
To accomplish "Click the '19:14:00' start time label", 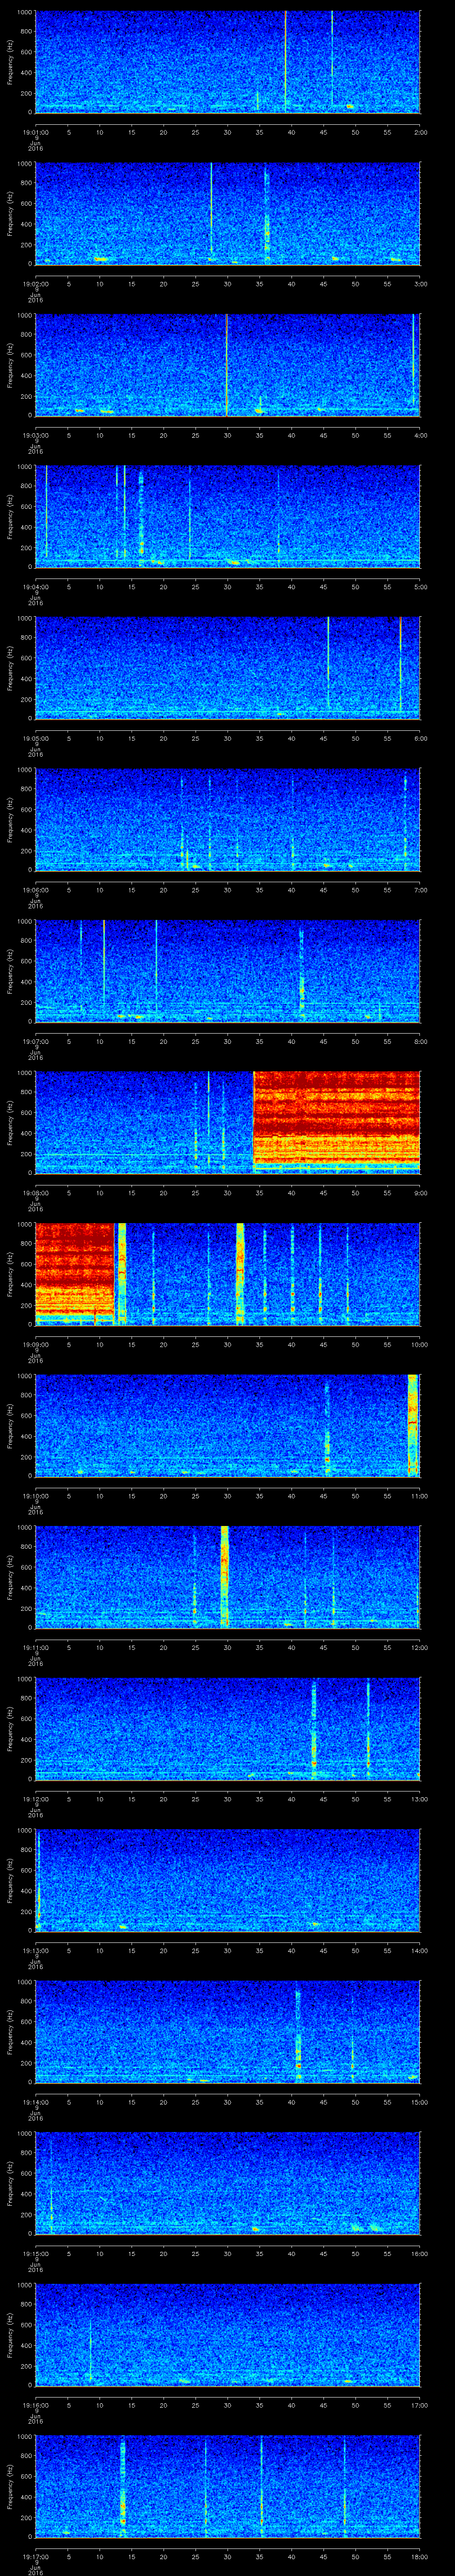I will point(35,2102).
